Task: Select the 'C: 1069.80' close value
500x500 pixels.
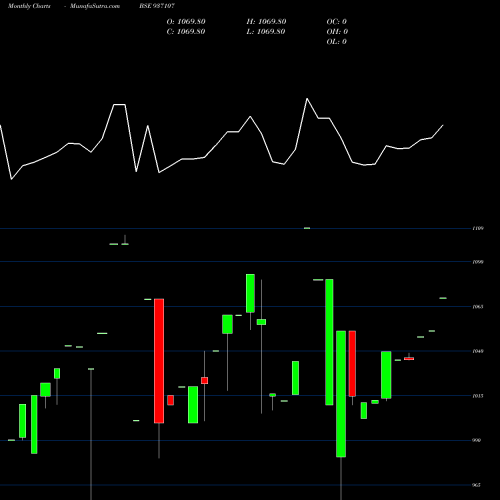Action: click(186, 32)
